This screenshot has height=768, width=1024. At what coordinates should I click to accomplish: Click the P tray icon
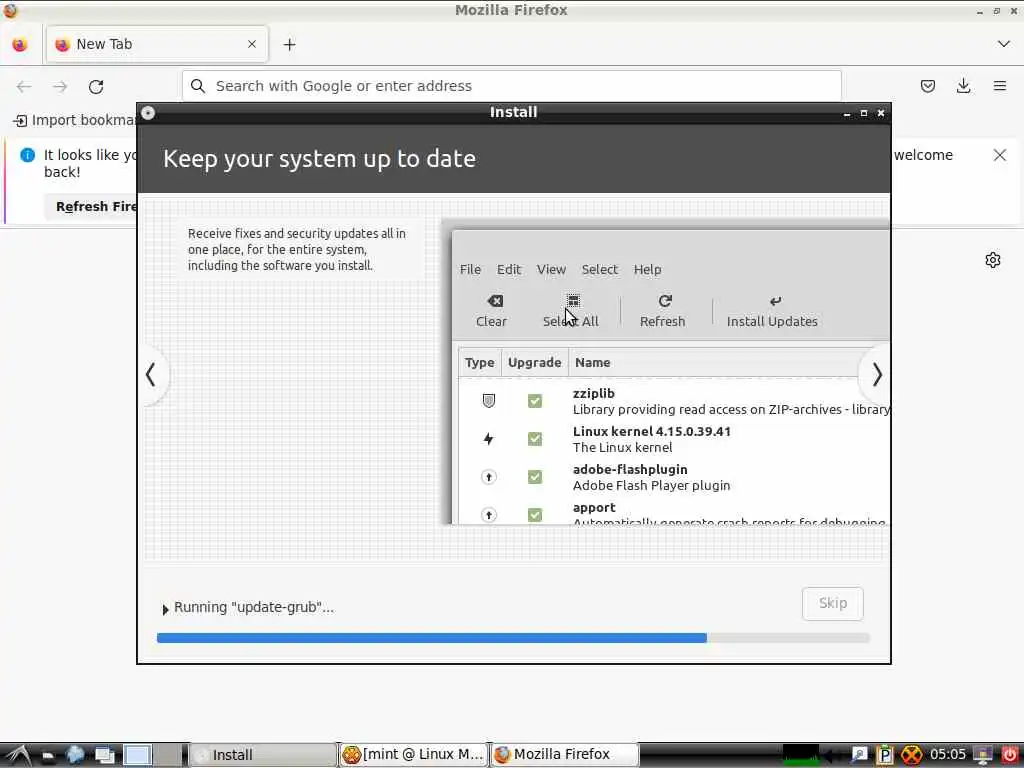(885, 756)
